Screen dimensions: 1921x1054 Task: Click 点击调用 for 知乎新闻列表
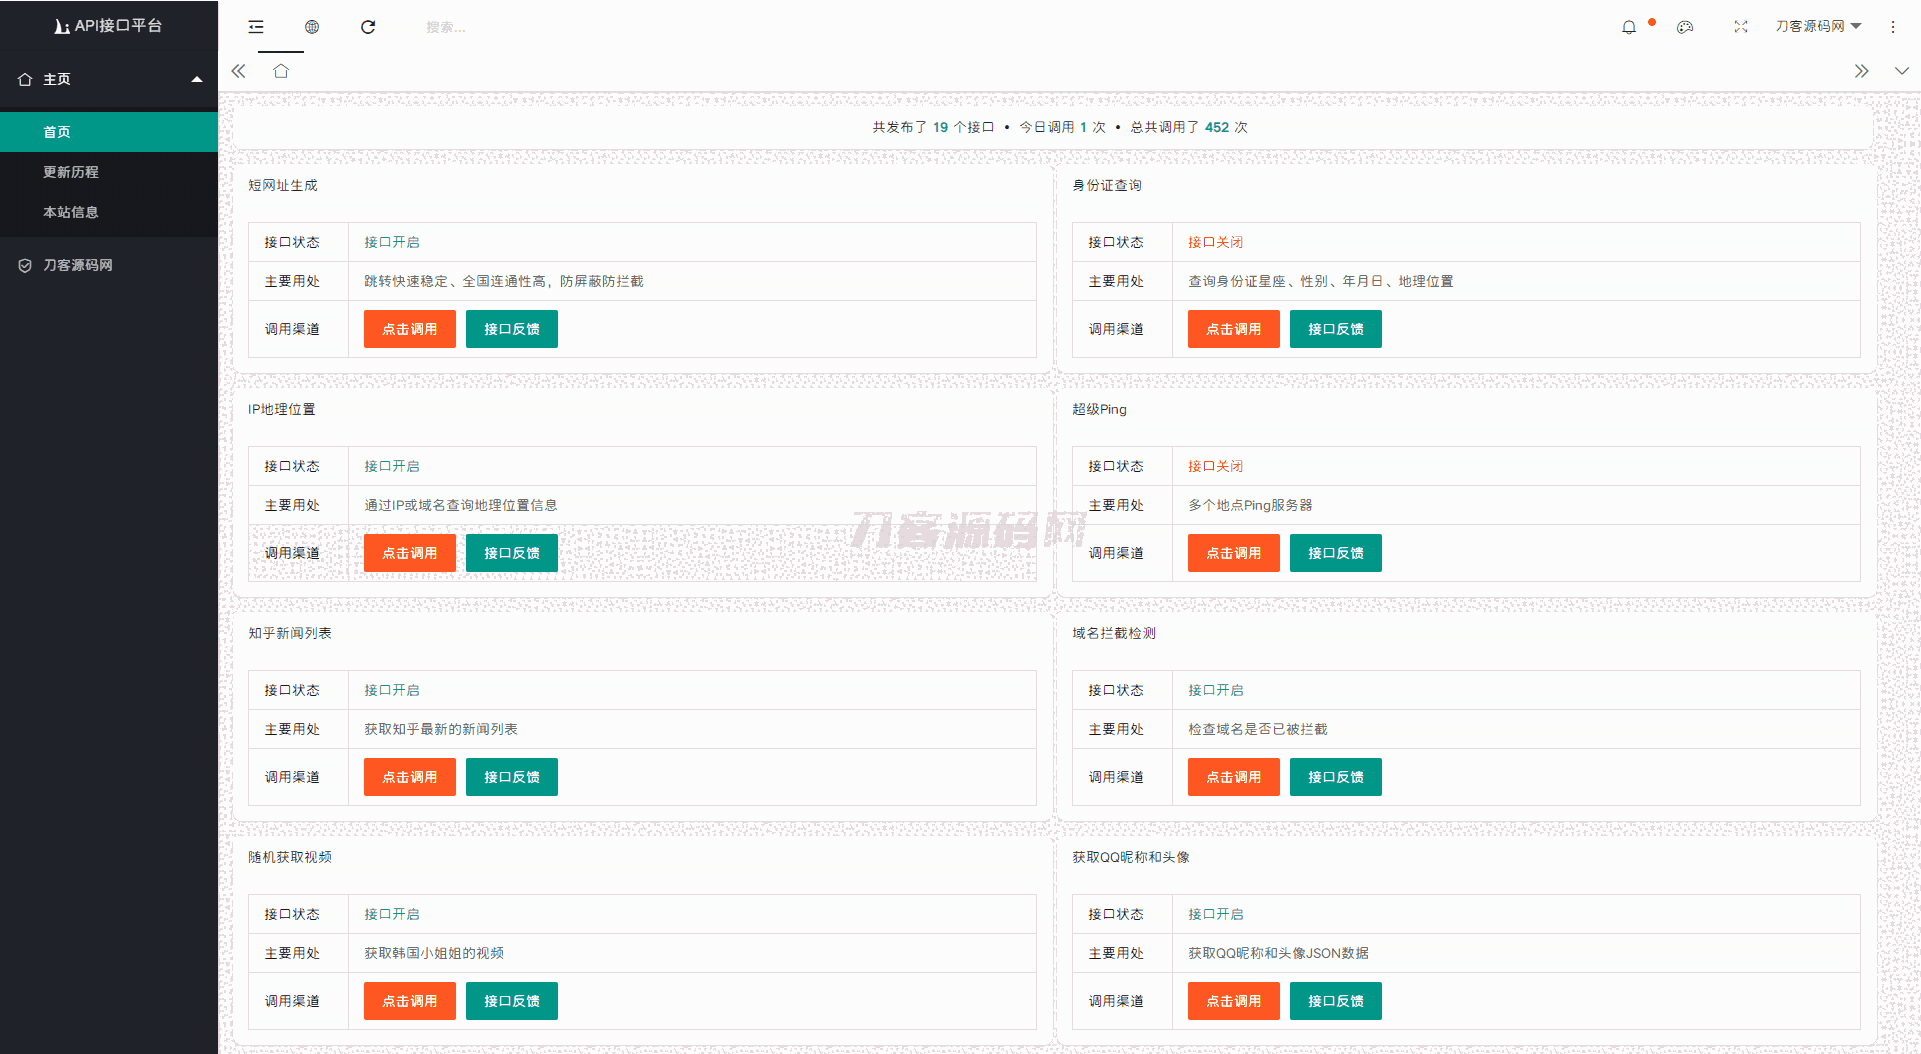pyautogui.click(x=410, y=777)
